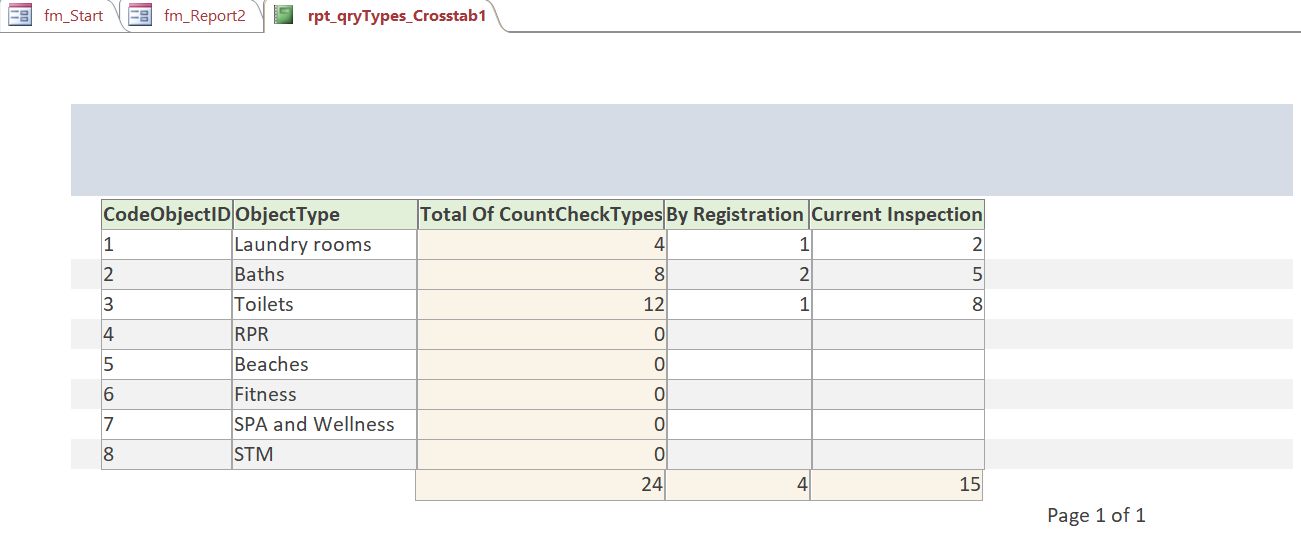Click the fm_Start form tab icon
Viewport: 1301px width, 551px height.
20,15
